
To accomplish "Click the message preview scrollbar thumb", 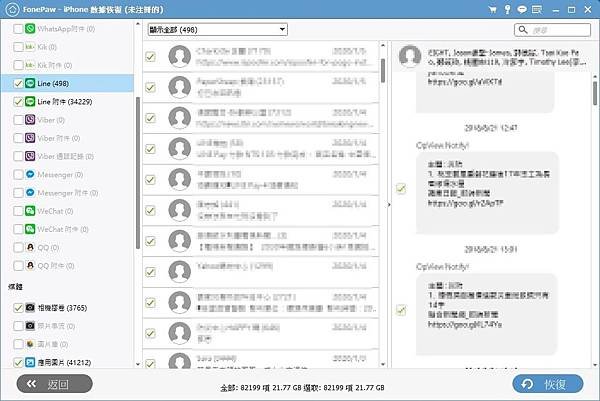I will 595,93.
